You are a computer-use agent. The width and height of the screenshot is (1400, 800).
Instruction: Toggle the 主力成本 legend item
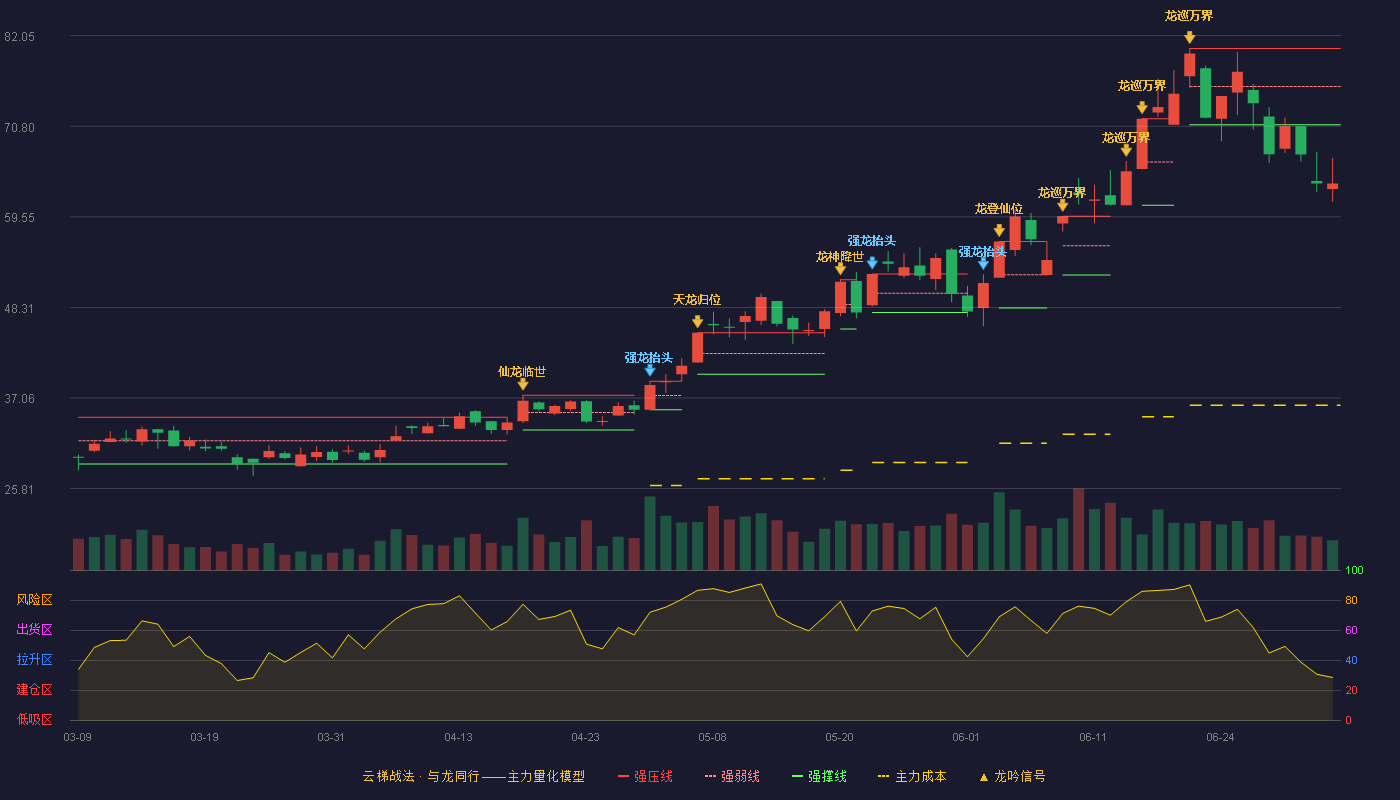coord(912,776)
